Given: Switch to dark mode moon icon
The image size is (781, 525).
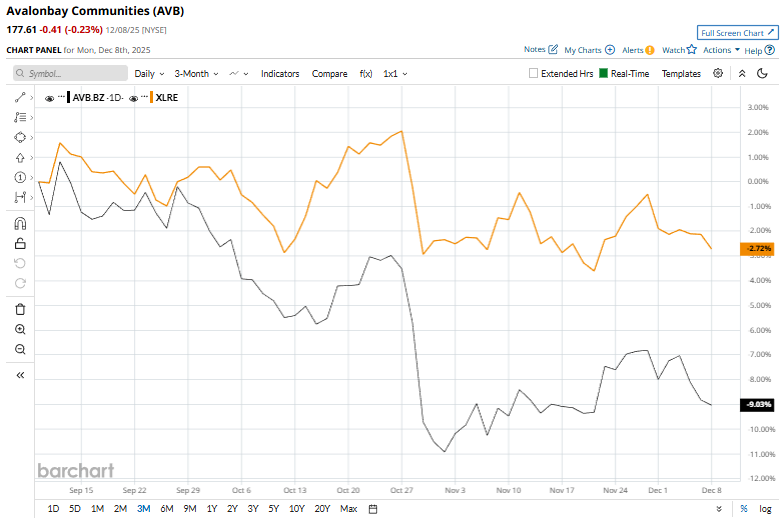Looking at the screenshot, I should pos(762,73).
